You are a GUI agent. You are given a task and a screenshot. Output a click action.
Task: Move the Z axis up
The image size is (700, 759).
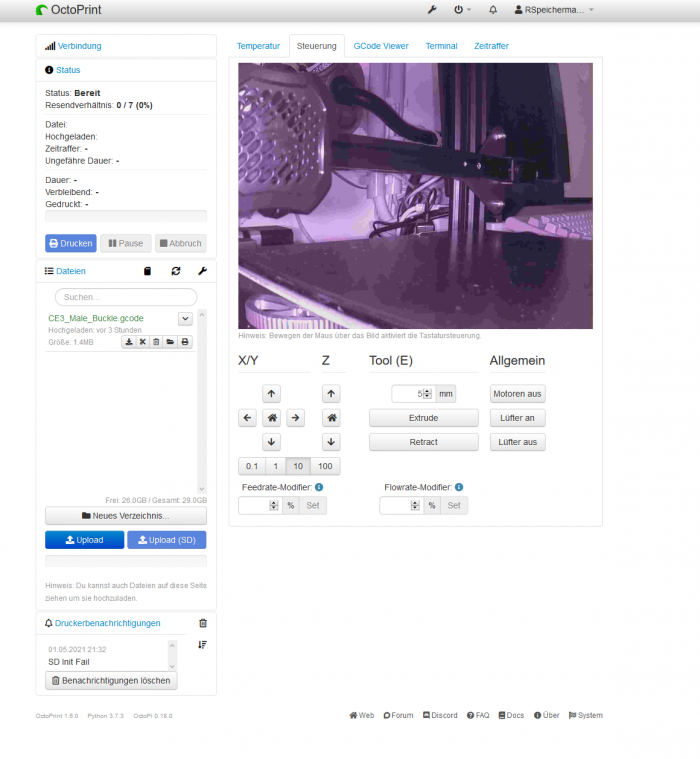(332, 394)
